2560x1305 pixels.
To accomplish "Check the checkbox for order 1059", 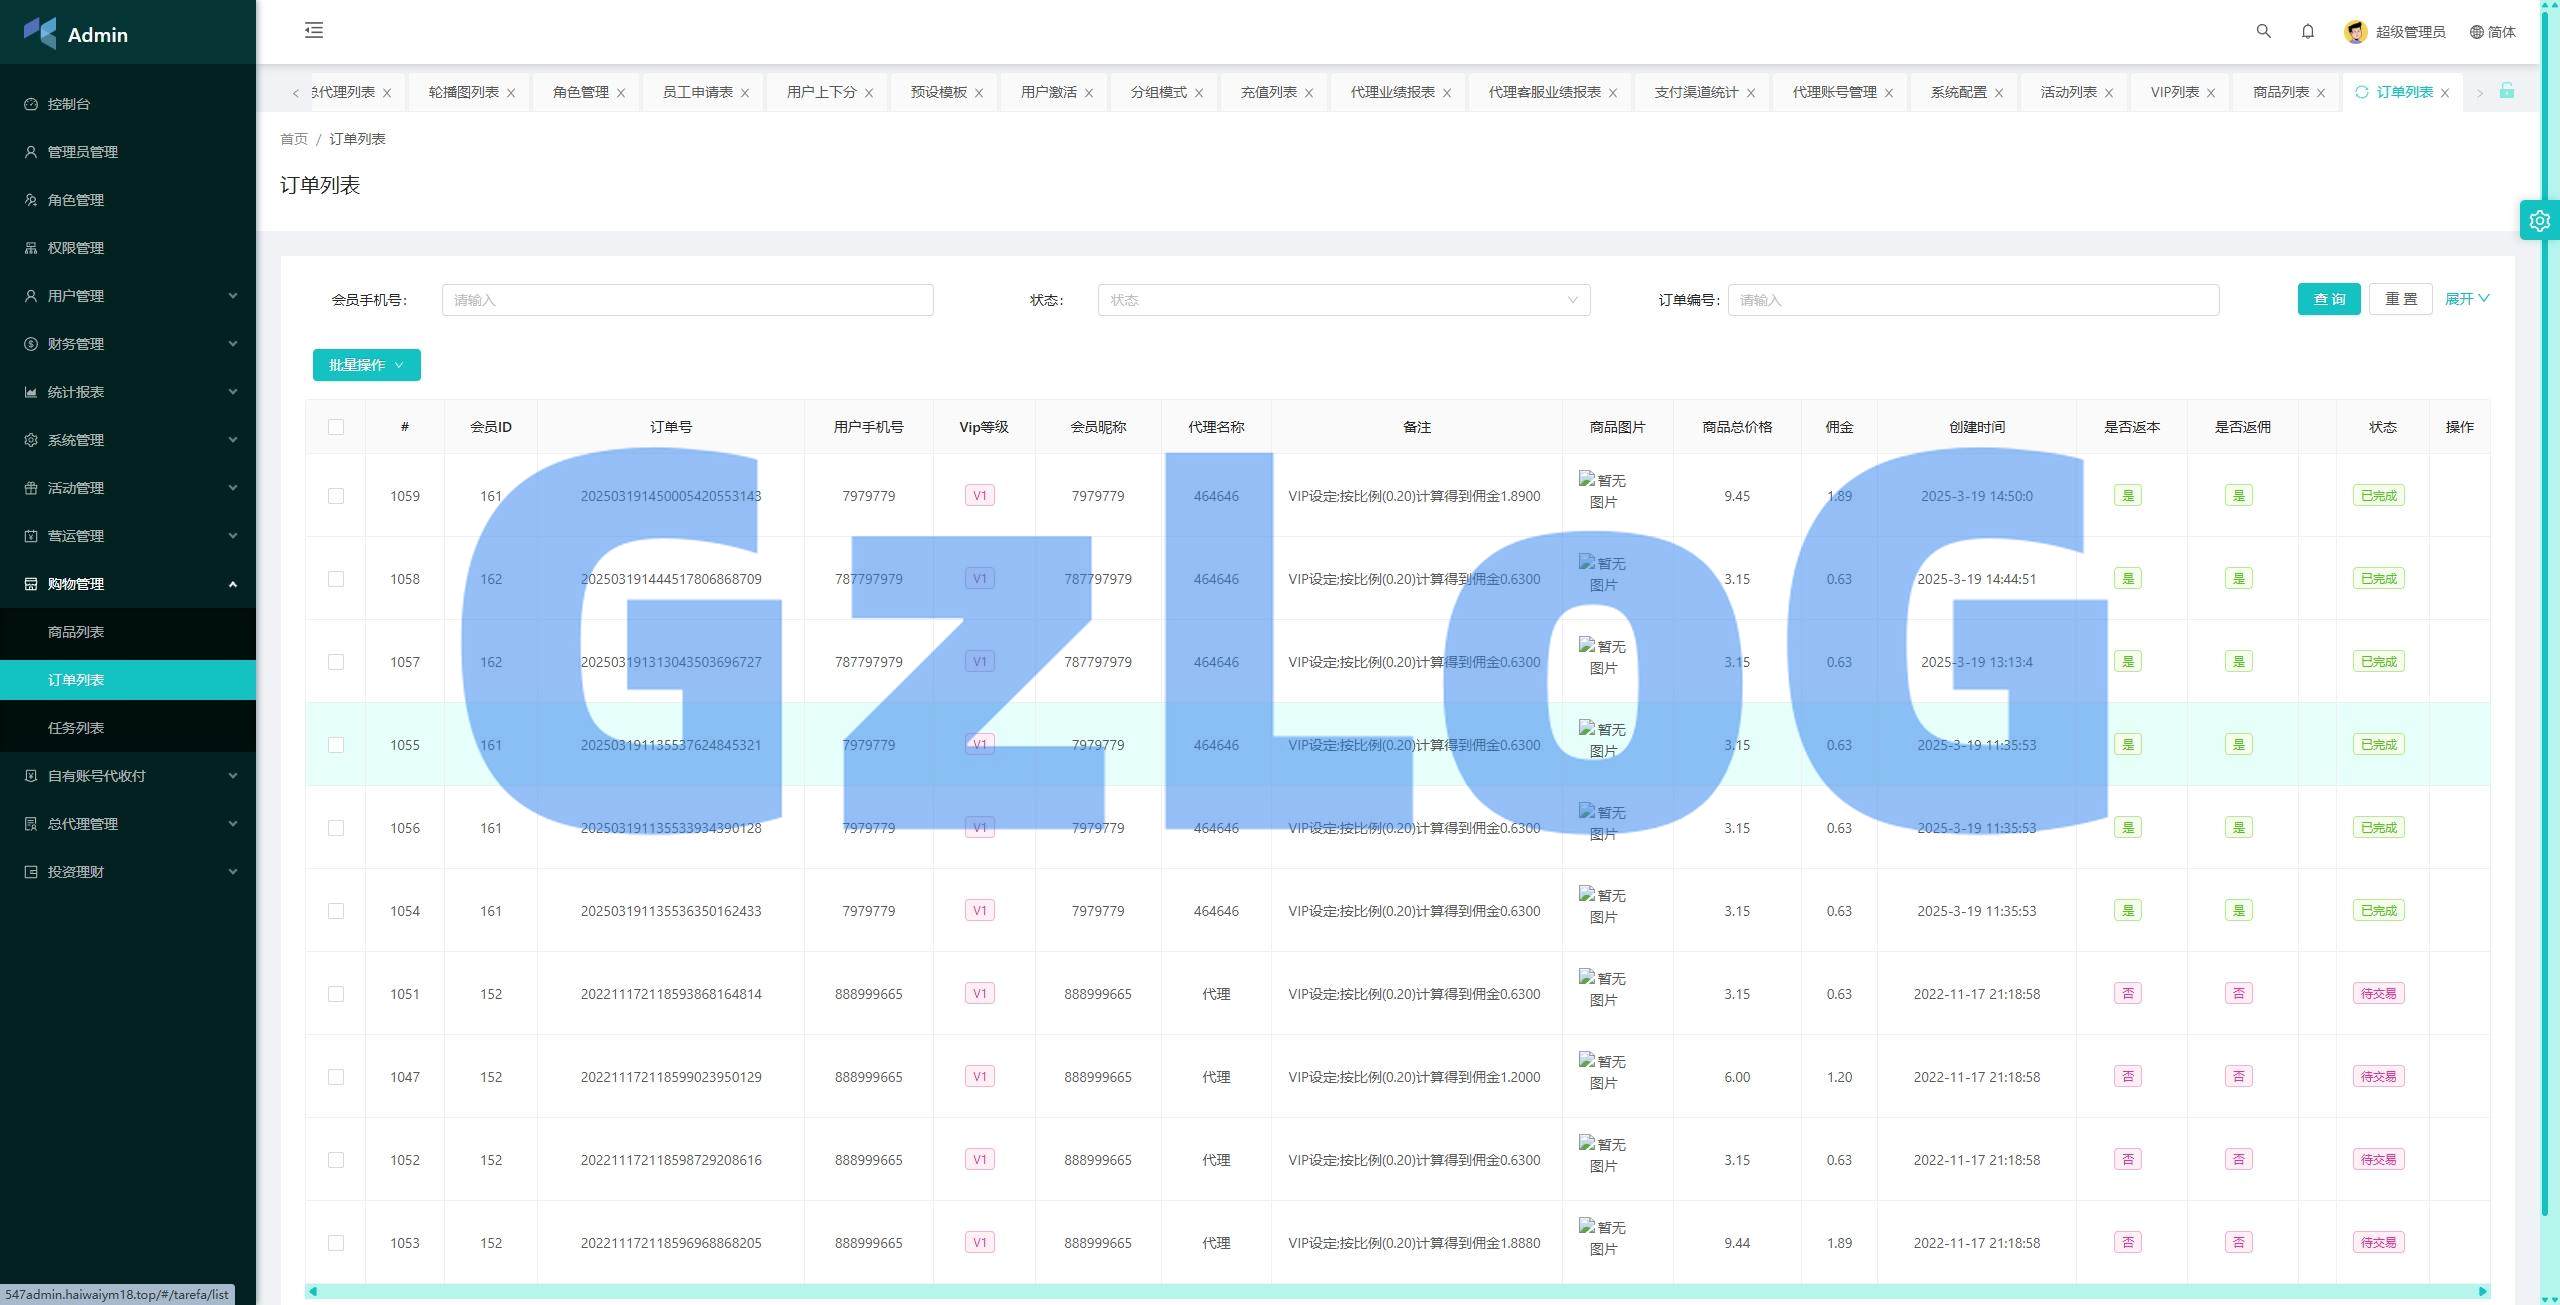I will click(336, 496).
